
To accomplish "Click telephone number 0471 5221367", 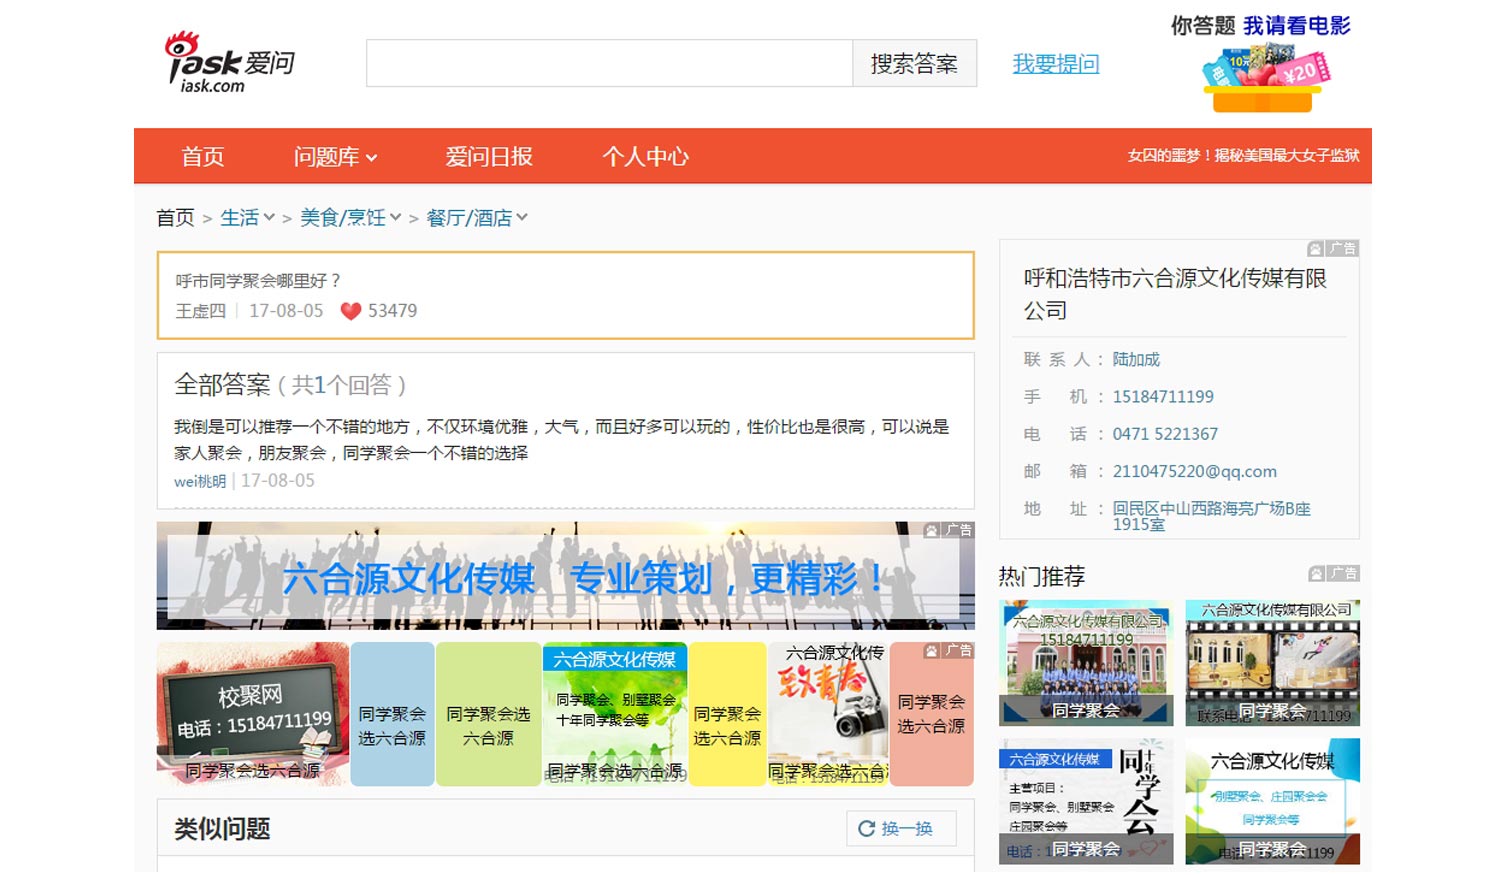I will [x=1165, y=434].
